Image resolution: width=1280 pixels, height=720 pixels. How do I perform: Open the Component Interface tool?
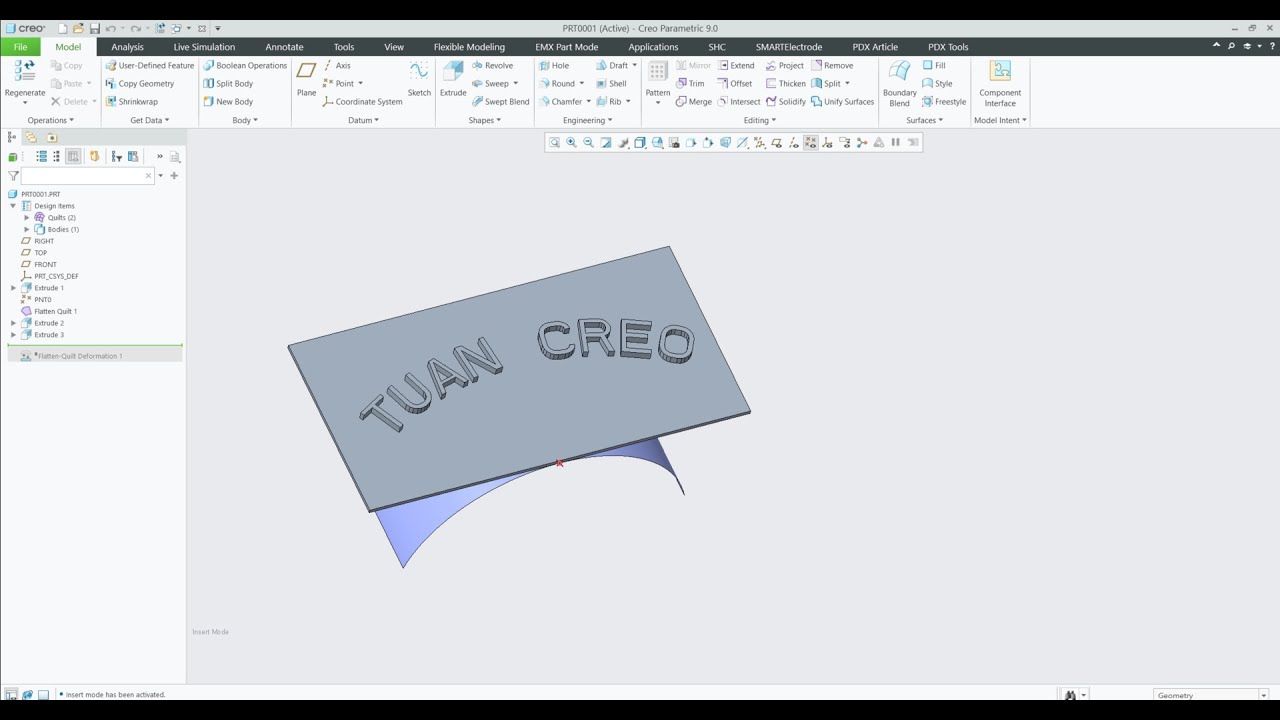coord(1000,83)
